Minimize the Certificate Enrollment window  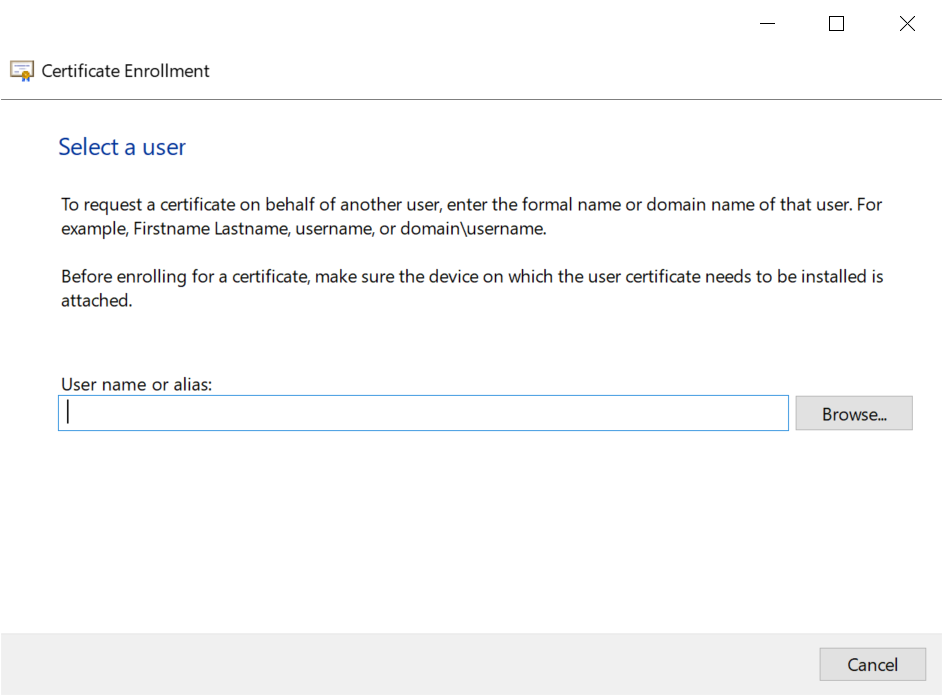click(767, 24)
